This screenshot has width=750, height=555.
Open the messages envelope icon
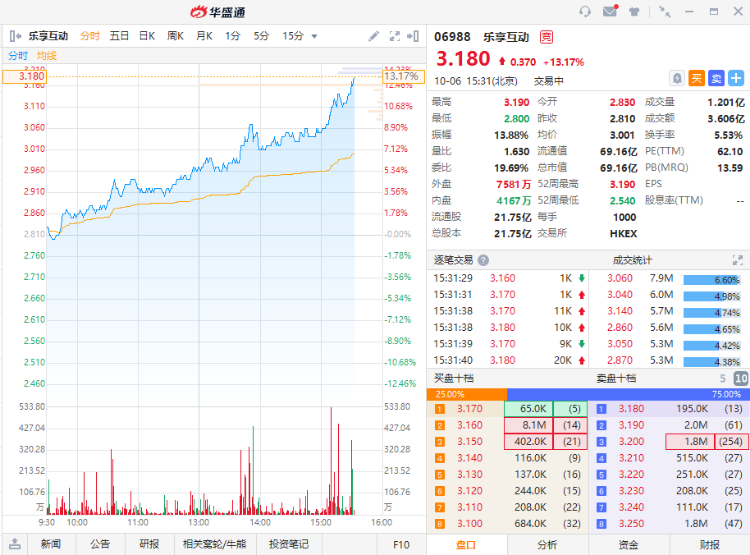[x=610, y=11]
